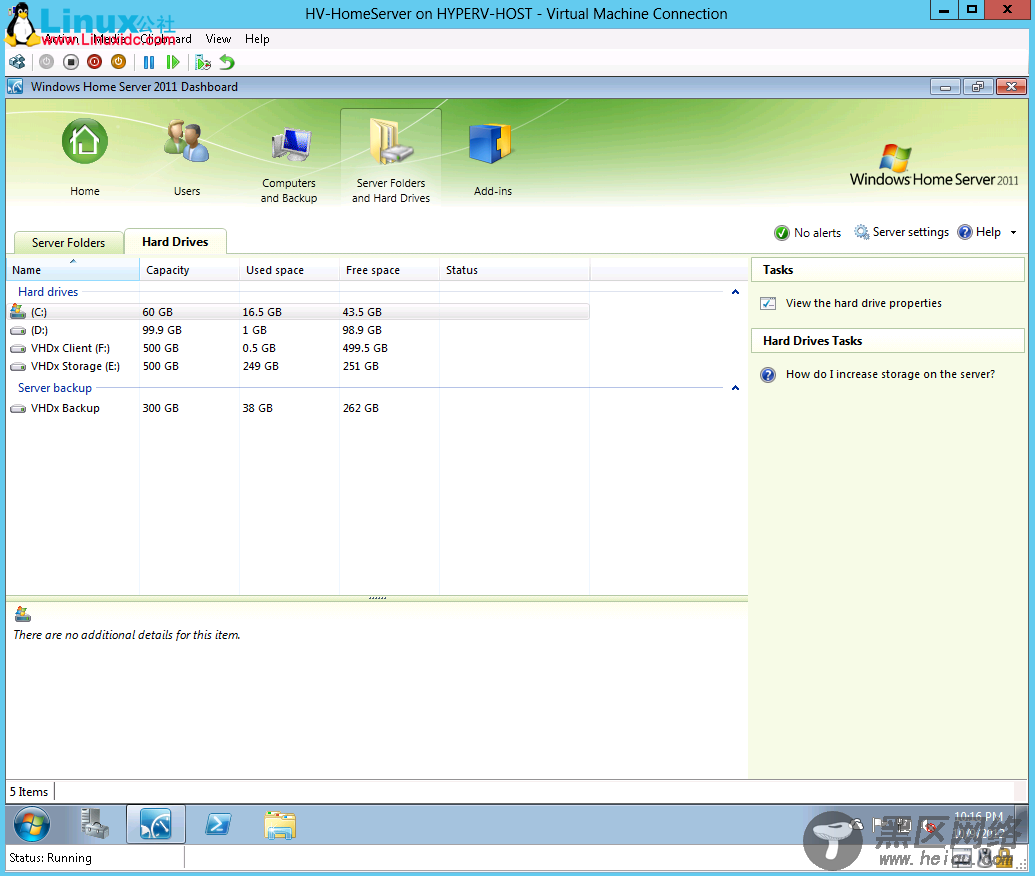Open the Add-ins section
This screenshot has width=1035, height=876.
492,158
